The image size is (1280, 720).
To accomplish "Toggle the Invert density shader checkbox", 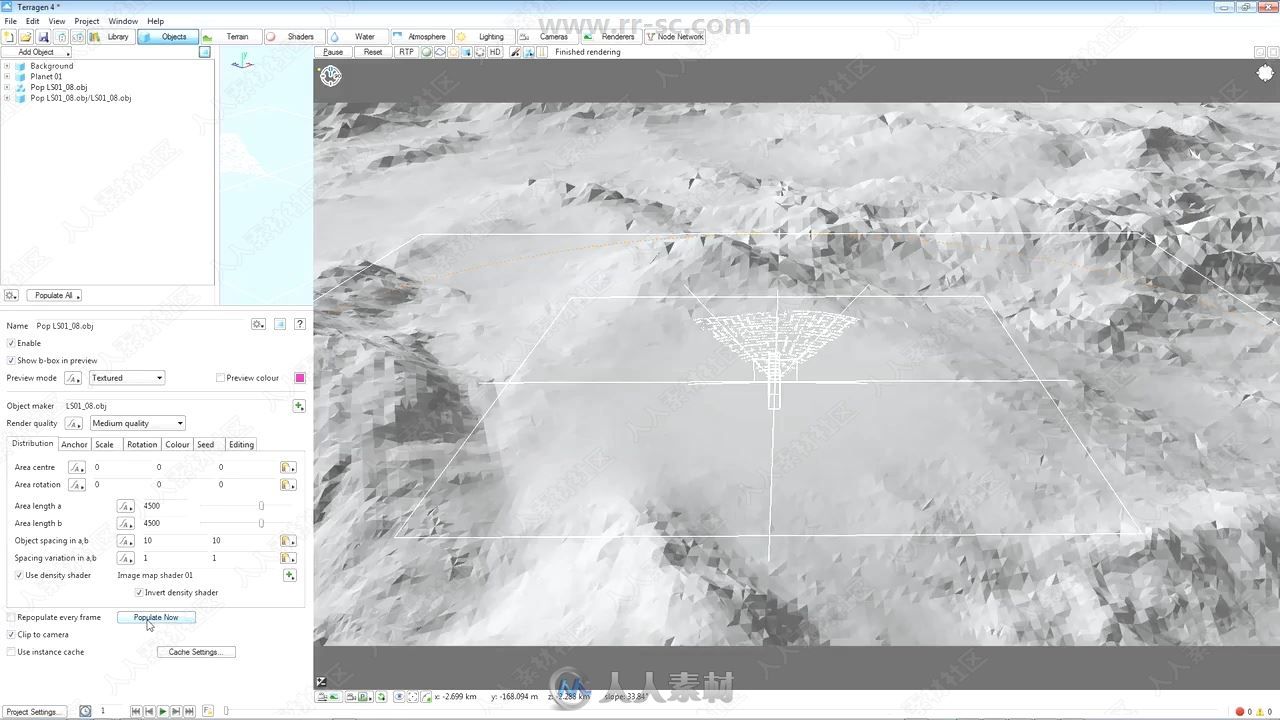I will [x=139, y=592].
